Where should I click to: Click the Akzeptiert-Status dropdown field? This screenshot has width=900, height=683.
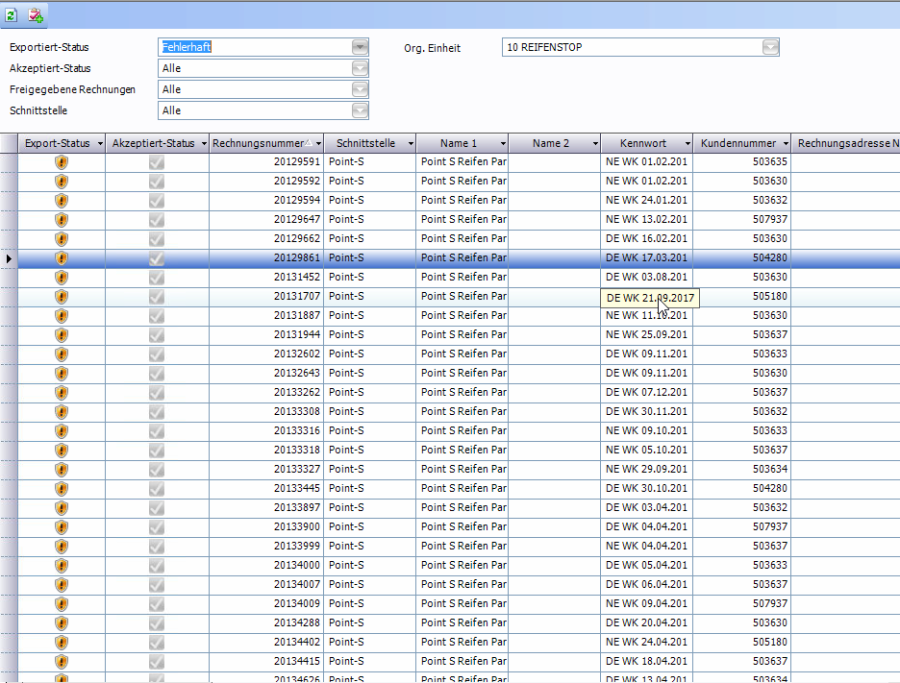pyautogui.click(x=262, y=69)
